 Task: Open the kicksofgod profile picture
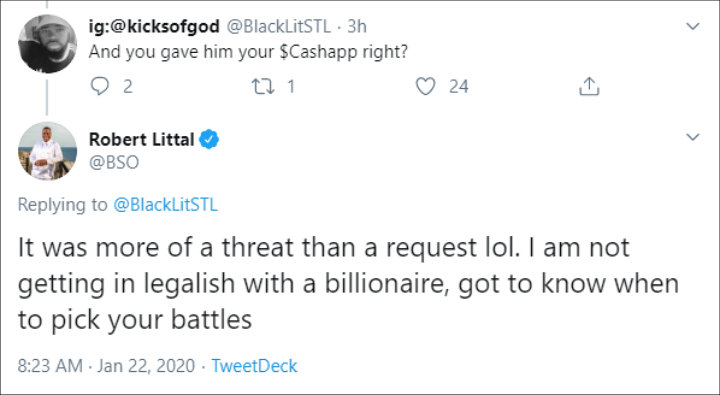coord(47,44)
